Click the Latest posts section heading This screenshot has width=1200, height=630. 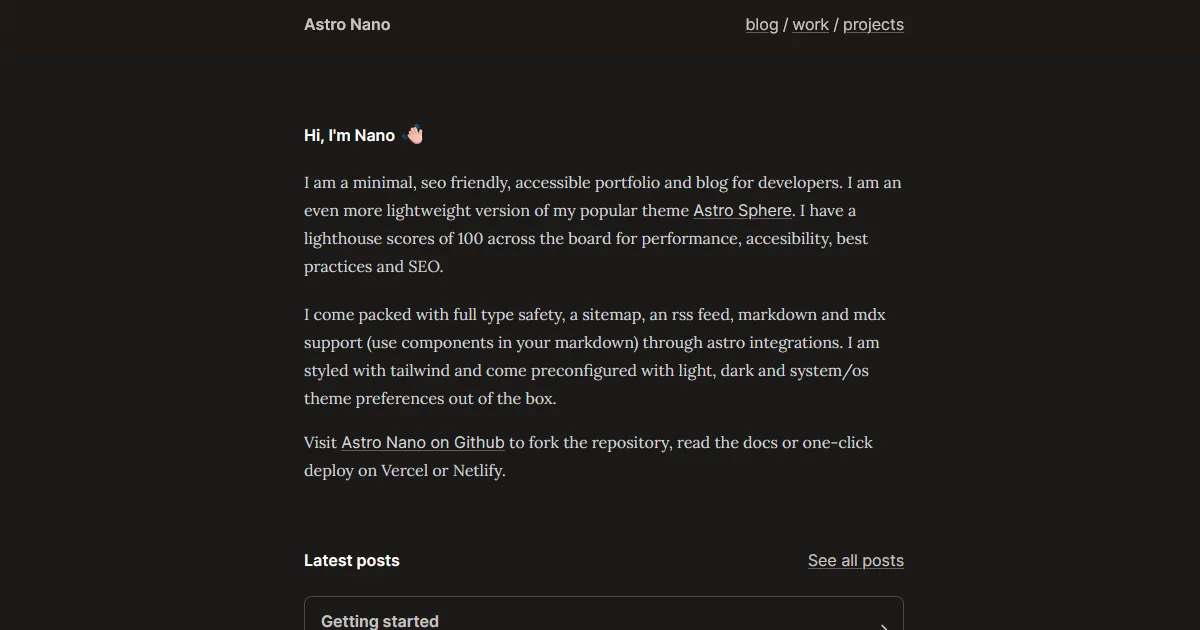point(351,560)
